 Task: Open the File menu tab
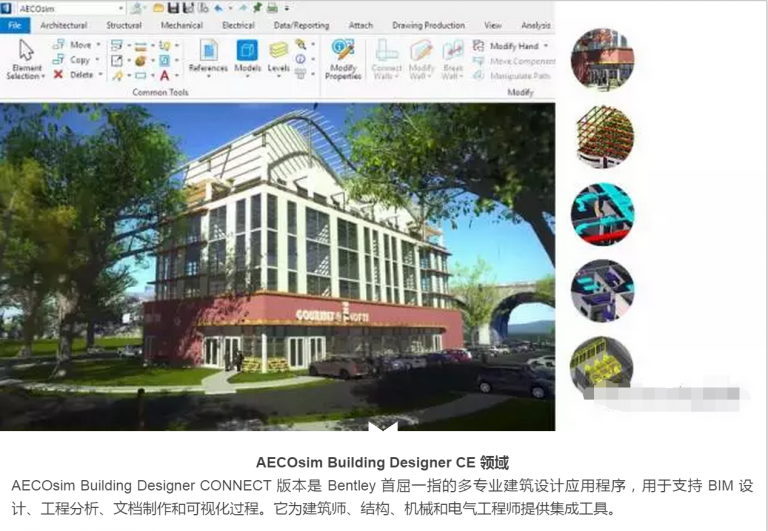click(14, 25)
